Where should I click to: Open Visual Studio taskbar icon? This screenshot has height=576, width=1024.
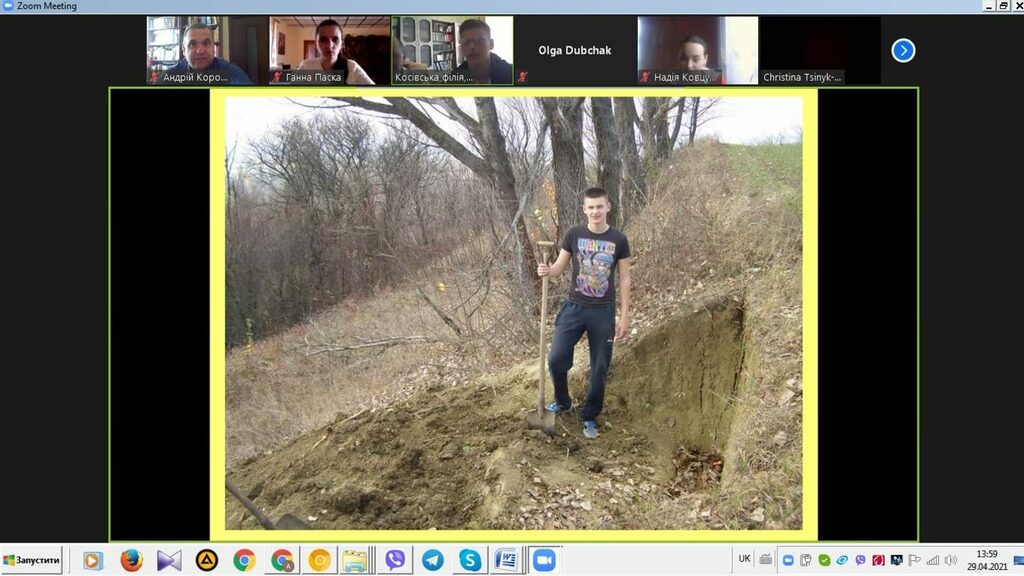[169, 560]
